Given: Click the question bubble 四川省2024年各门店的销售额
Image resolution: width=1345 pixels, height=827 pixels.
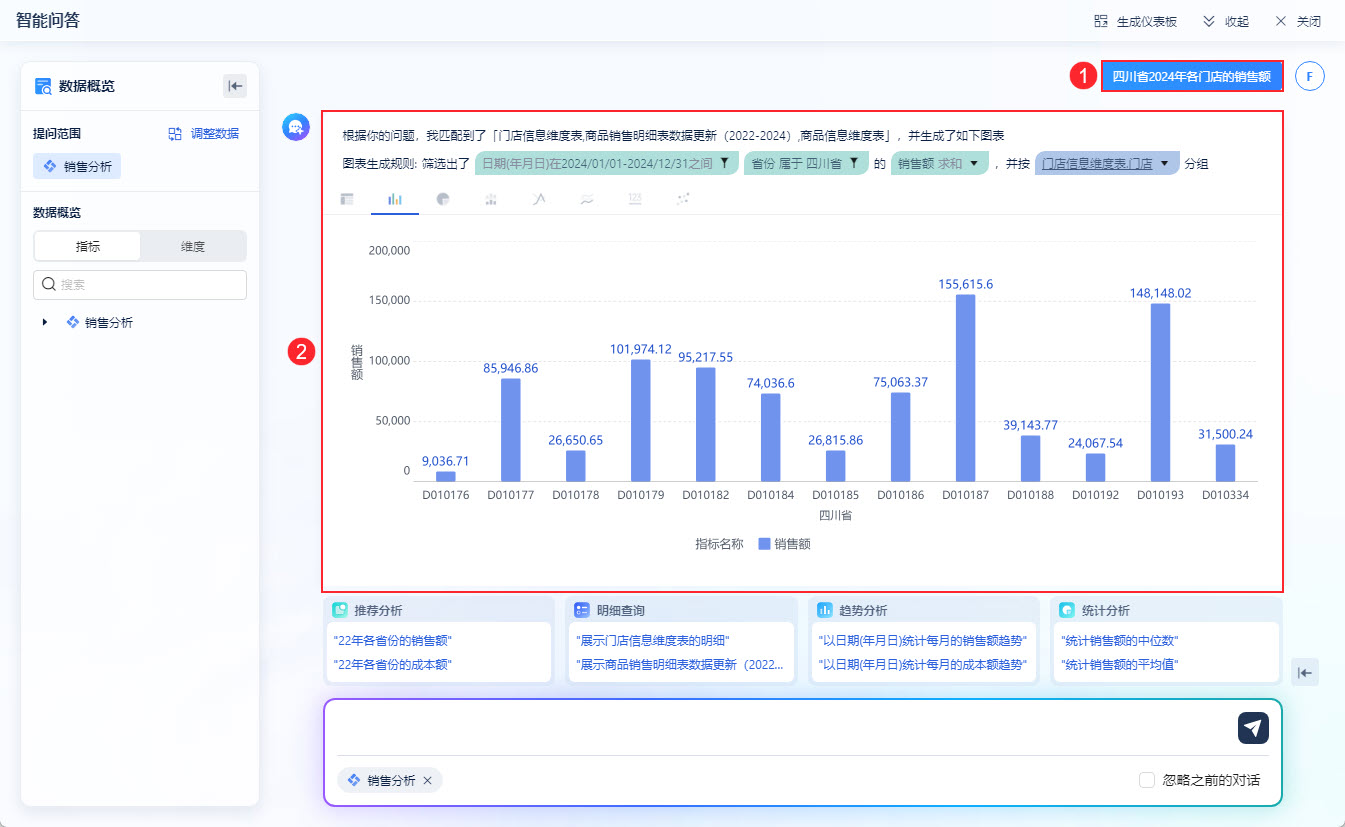Looking at the screenshot, I should tap(1192, 76).
